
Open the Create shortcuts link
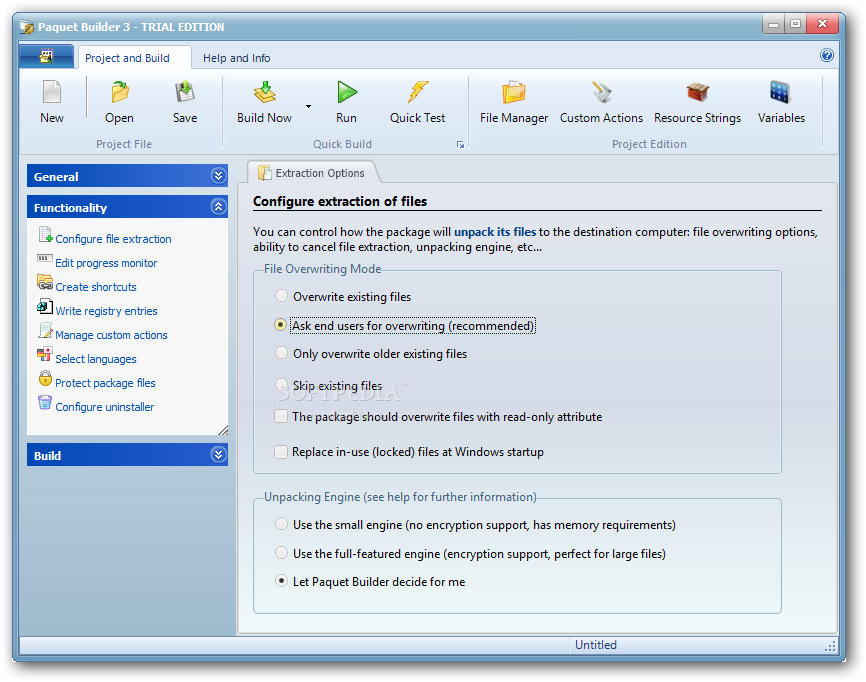click(96, 287)
